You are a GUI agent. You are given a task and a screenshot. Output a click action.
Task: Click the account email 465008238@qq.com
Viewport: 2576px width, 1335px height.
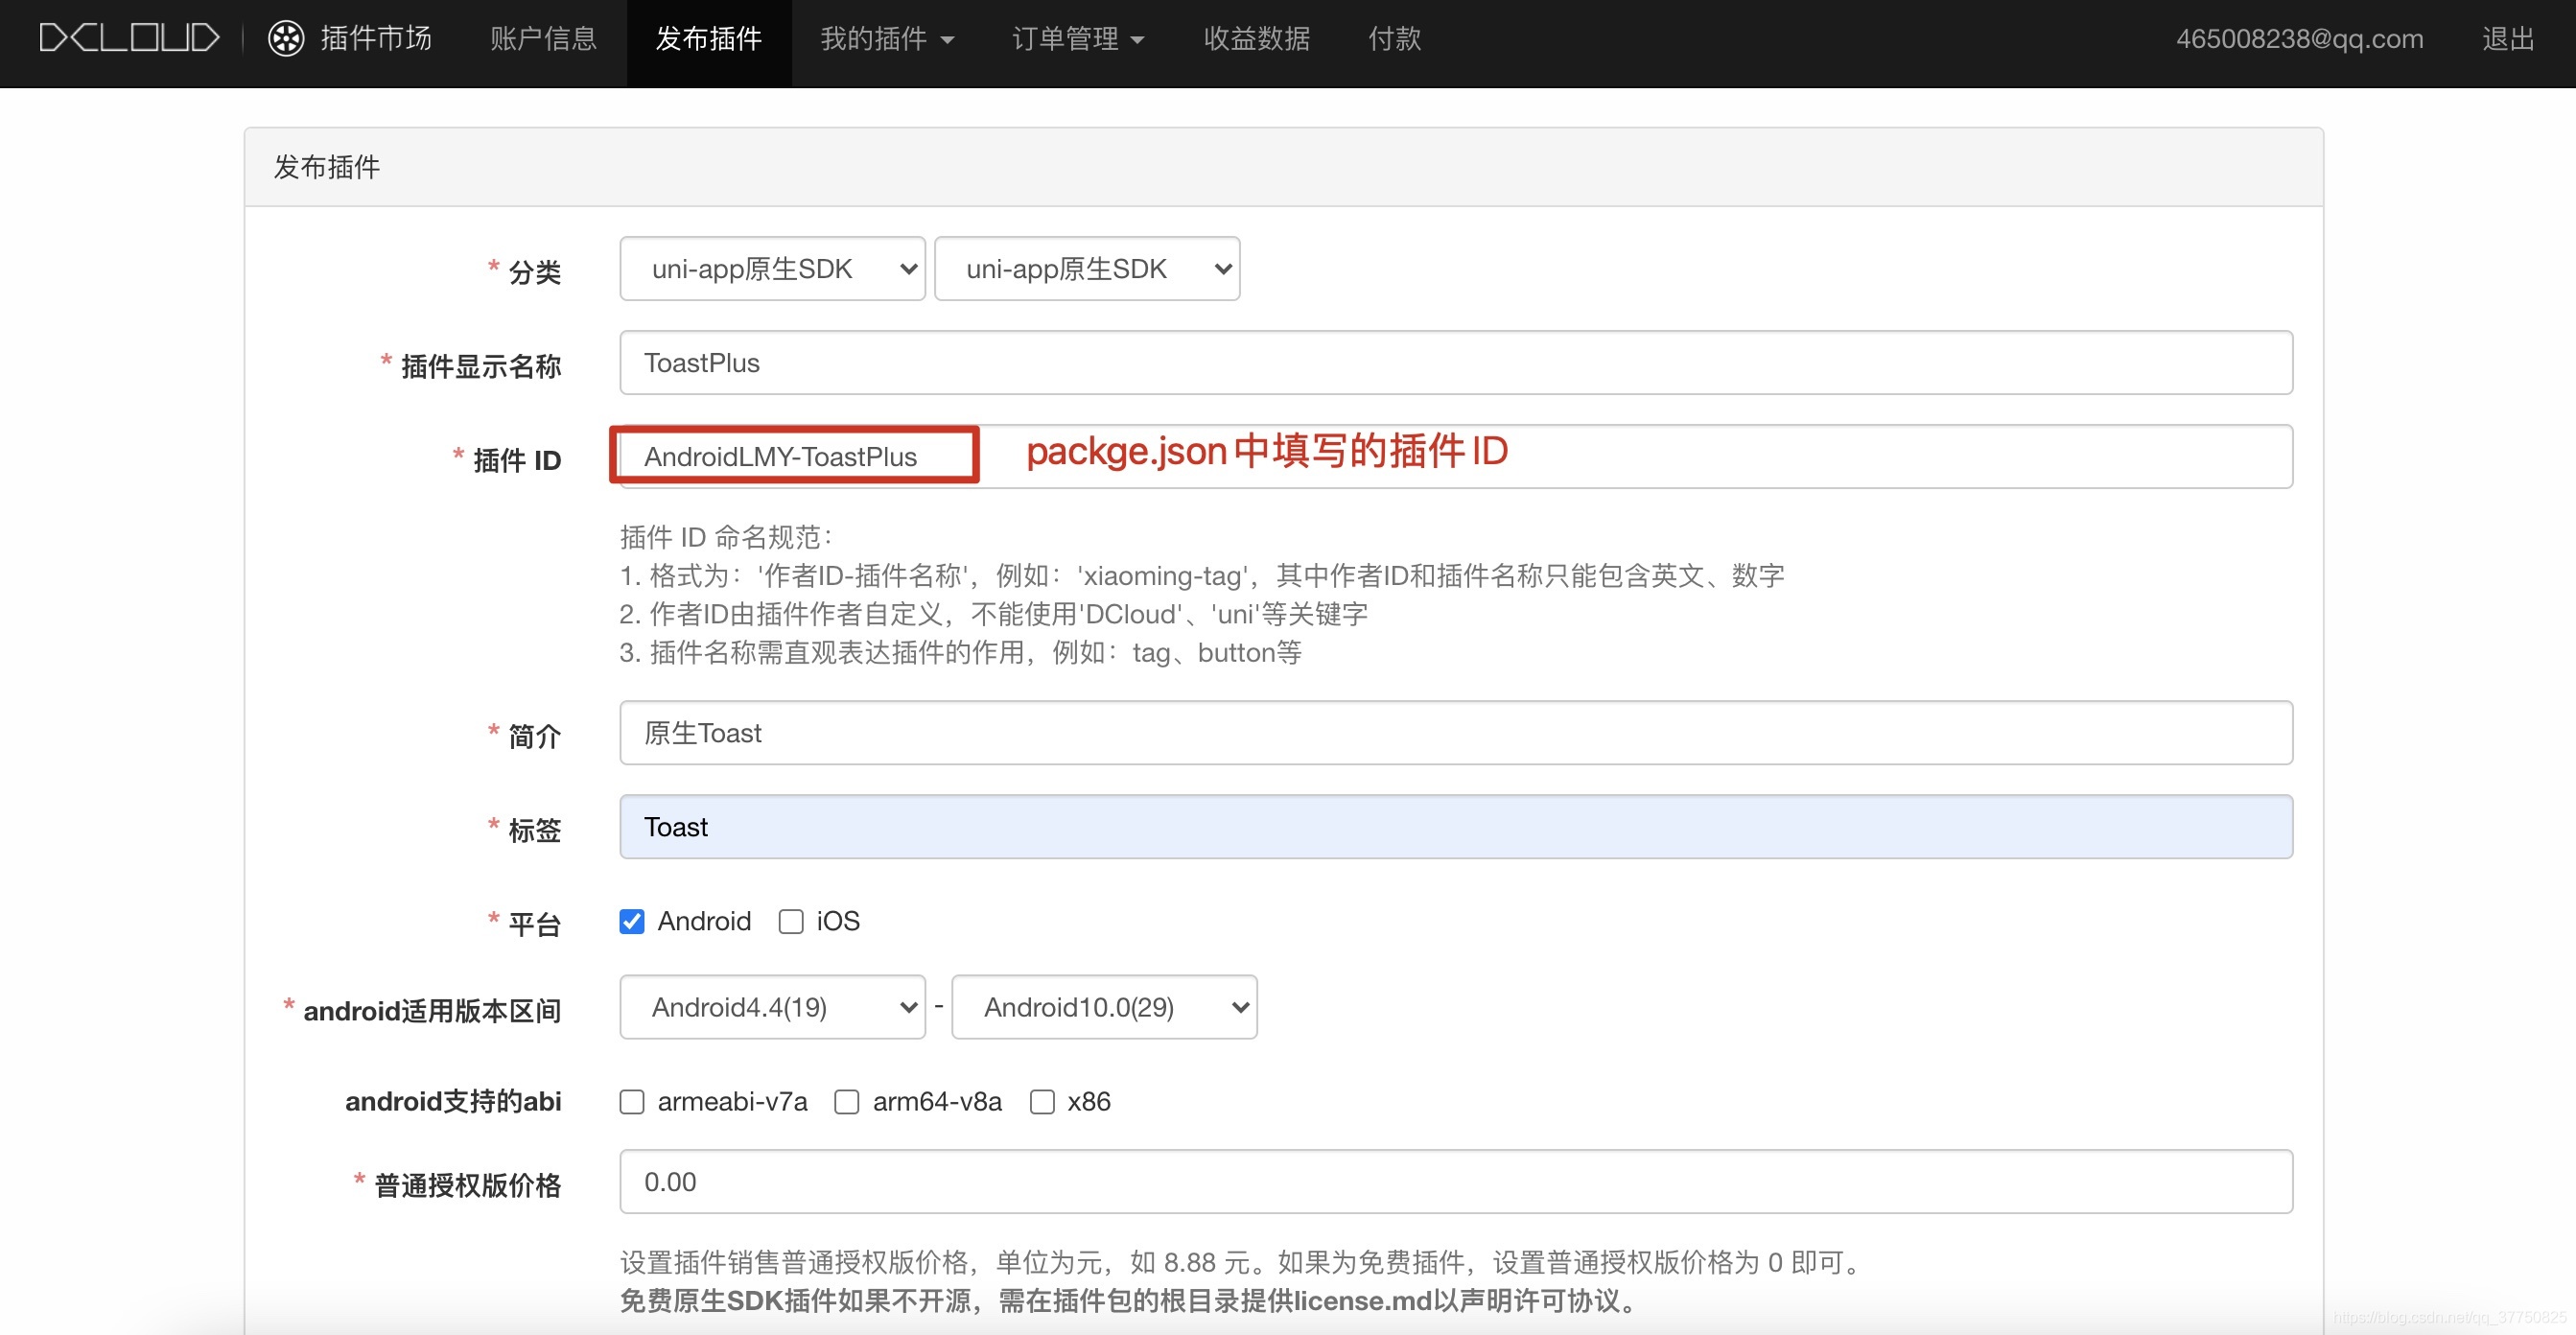(x=2299, y=39)
